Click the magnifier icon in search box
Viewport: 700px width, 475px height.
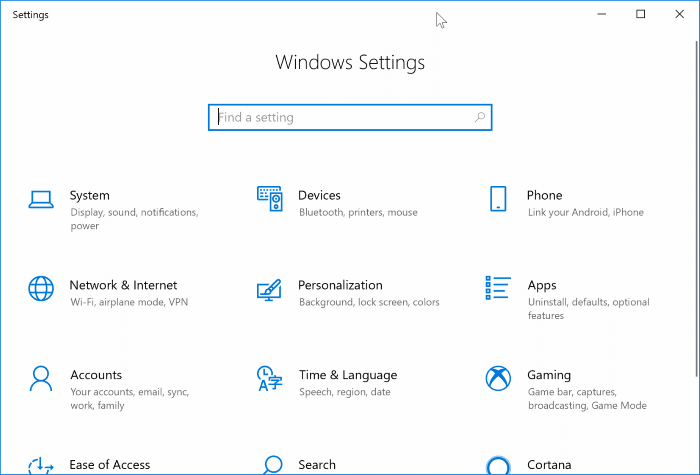[x=480, y=117]
